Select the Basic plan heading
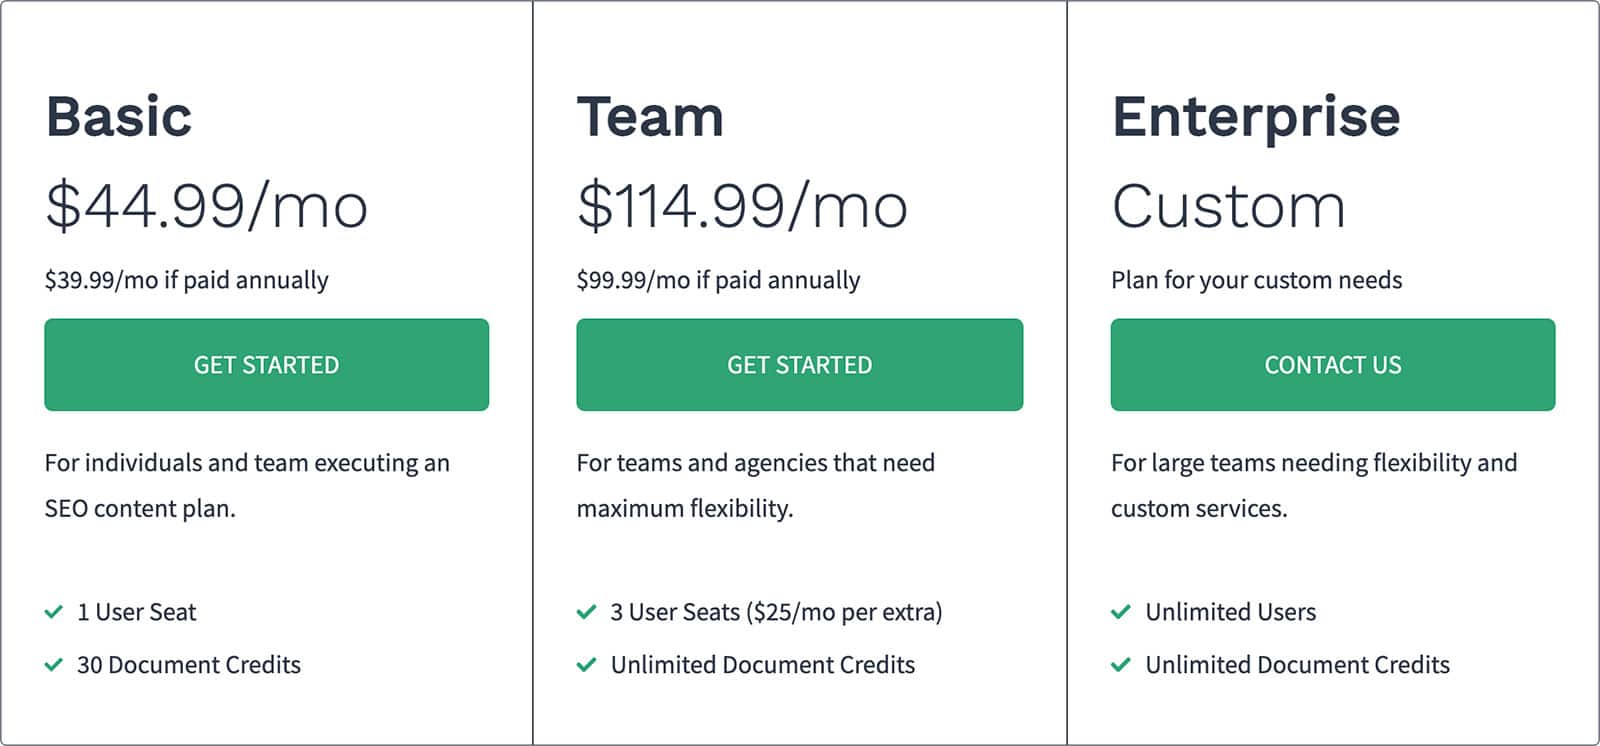 (119, 116)
